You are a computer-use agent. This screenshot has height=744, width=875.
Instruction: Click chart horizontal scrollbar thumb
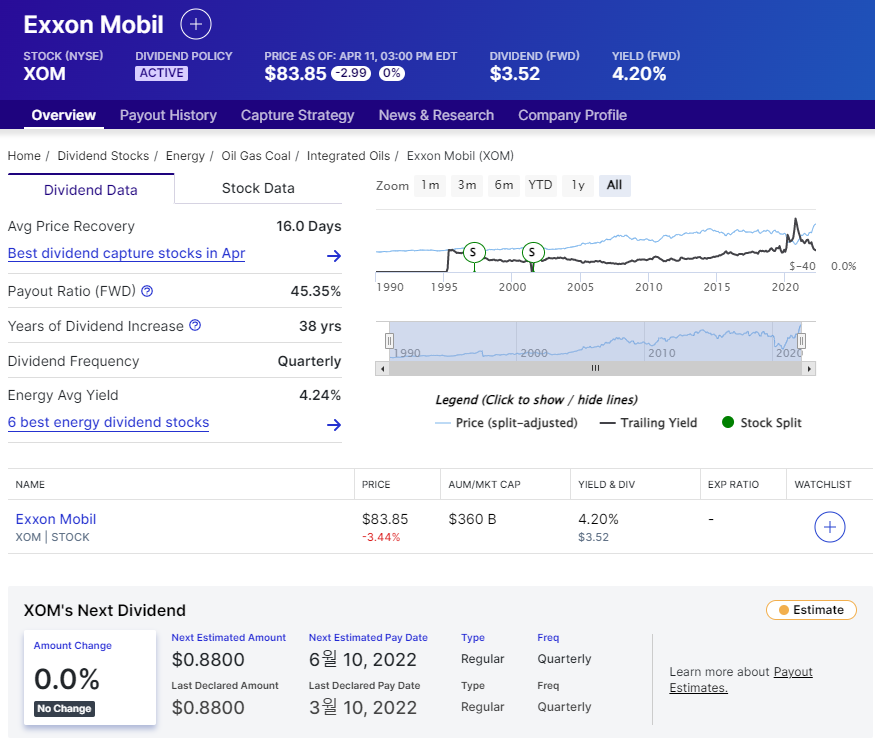coord(595,369)
